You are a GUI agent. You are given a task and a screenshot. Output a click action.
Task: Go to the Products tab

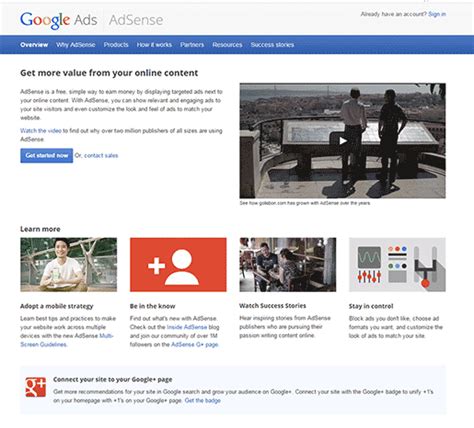[116, 45]
